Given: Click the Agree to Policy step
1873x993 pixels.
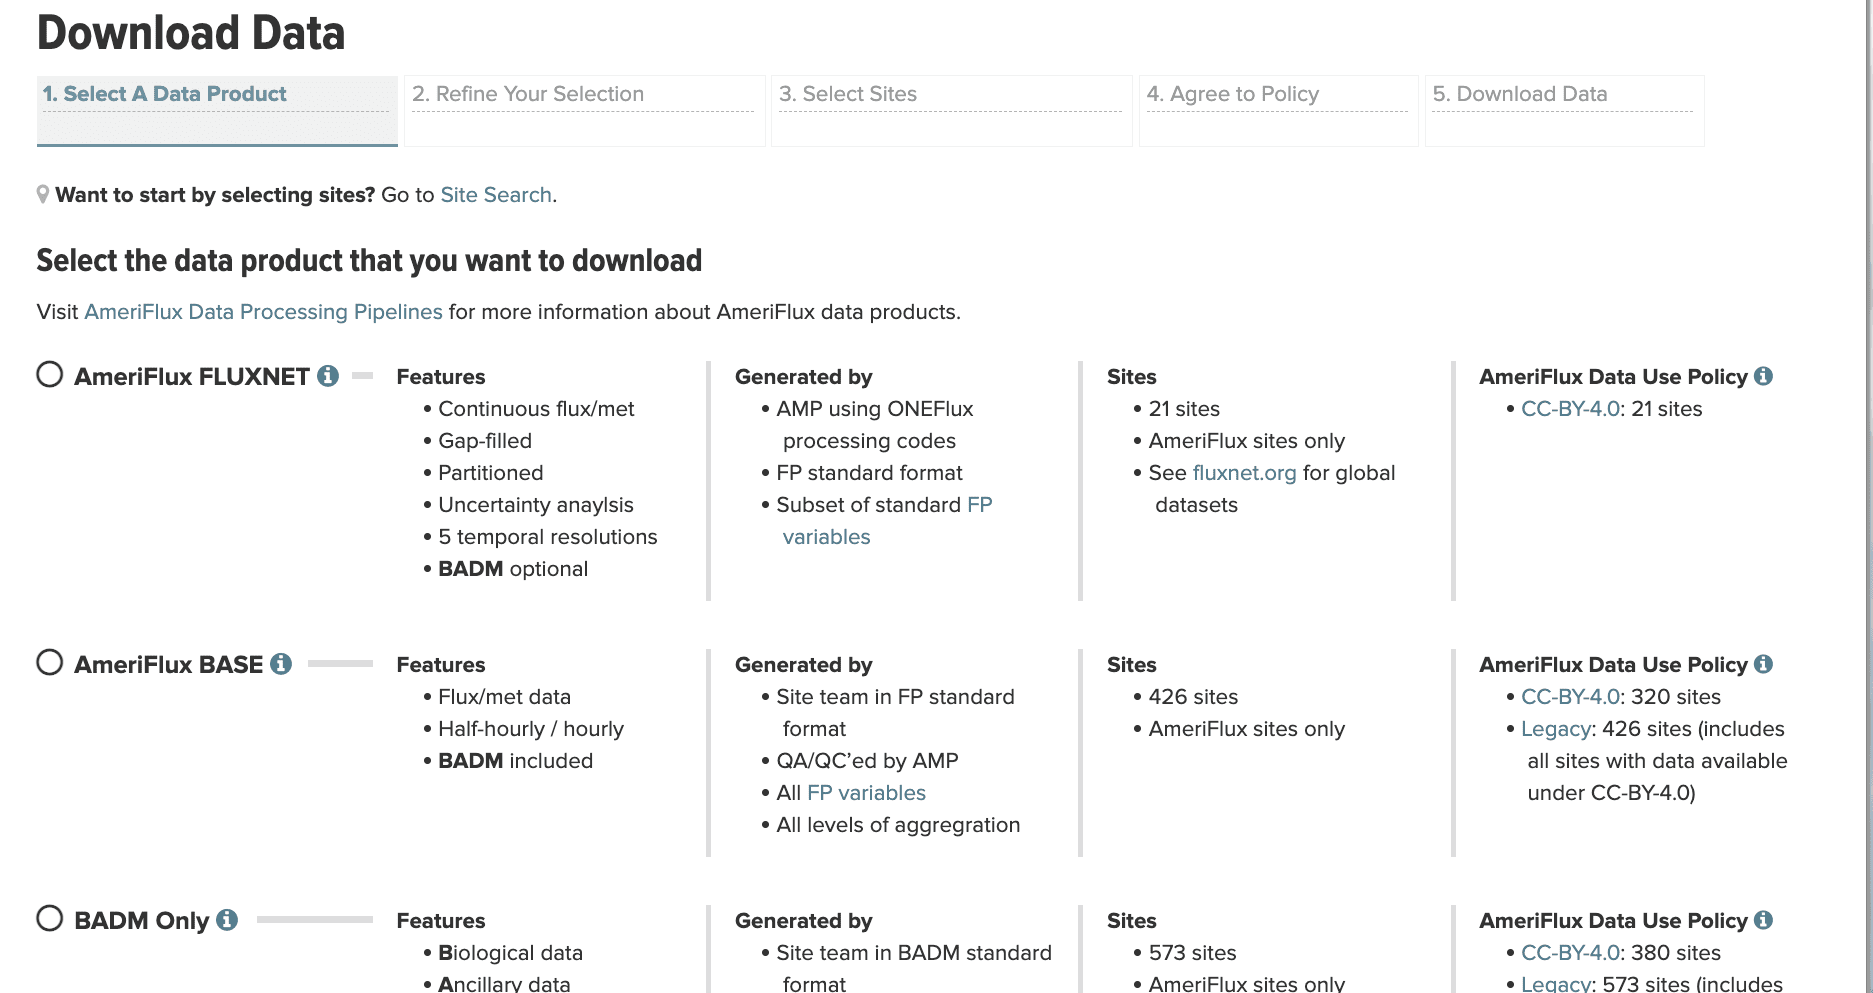Looking at the screenshot, I should point(1234,94).
